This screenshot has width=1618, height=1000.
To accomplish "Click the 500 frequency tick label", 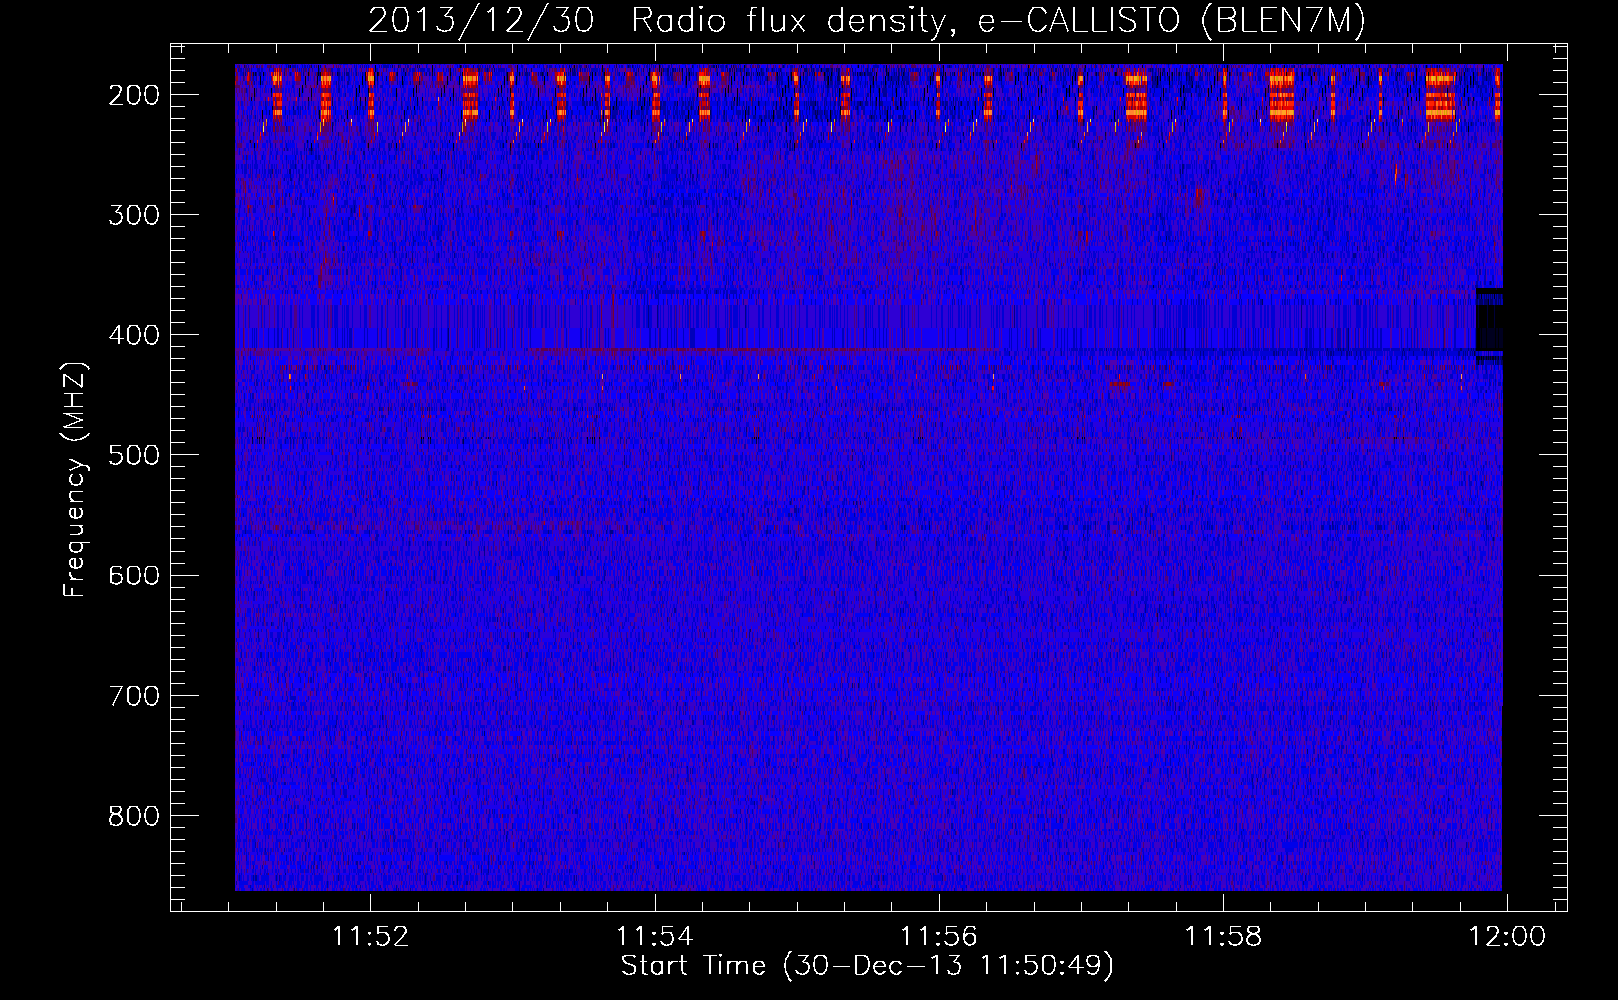I will pyautogui.click(x=133, y=455).
